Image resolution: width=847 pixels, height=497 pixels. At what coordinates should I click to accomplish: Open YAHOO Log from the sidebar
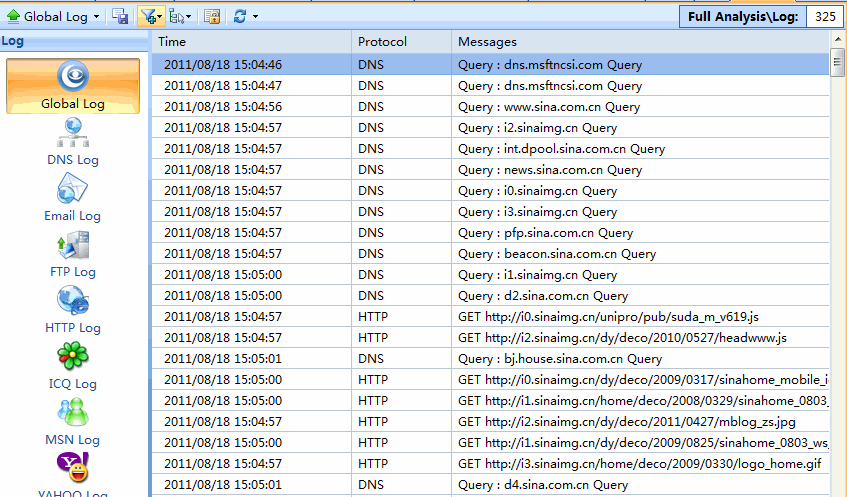(x=73, y=475)
